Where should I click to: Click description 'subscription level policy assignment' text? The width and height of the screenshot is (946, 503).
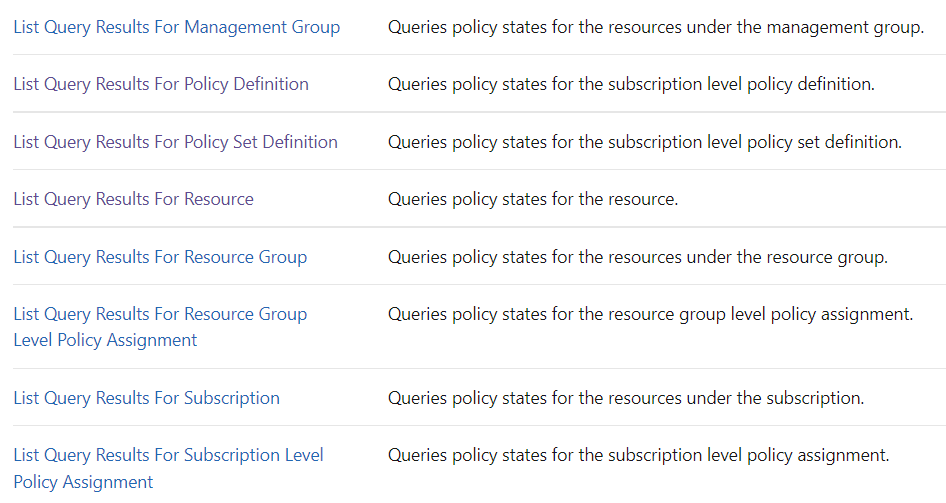click(638, 455)
